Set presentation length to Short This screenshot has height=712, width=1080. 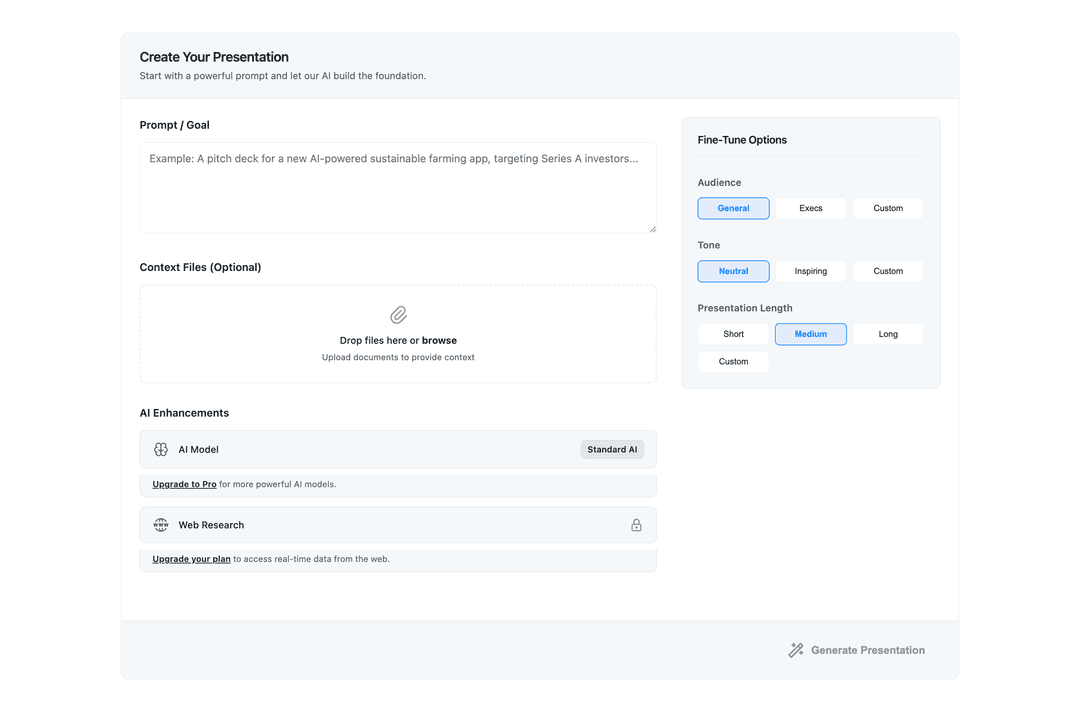click(x=733, y=334)
